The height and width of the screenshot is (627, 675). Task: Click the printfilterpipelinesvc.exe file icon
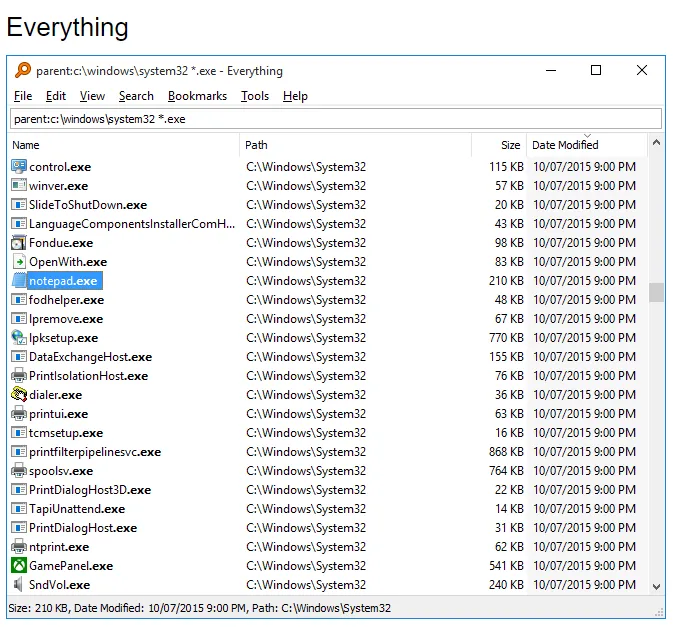[x=19, y=452]
